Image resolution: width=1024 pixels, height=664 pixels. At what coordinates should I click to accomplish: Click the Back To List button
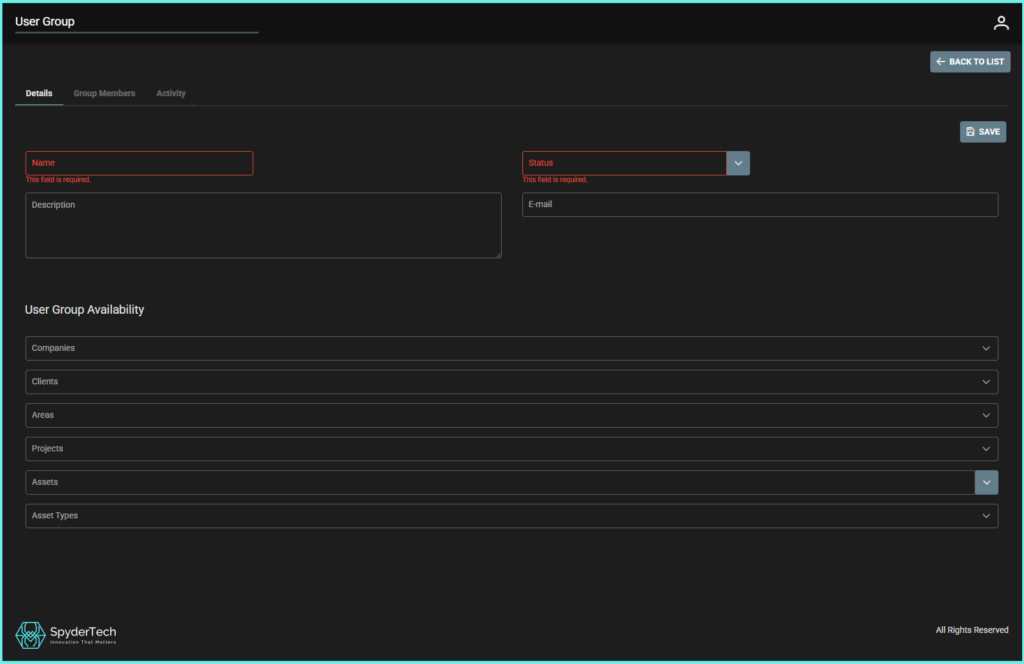coord(970,61)
